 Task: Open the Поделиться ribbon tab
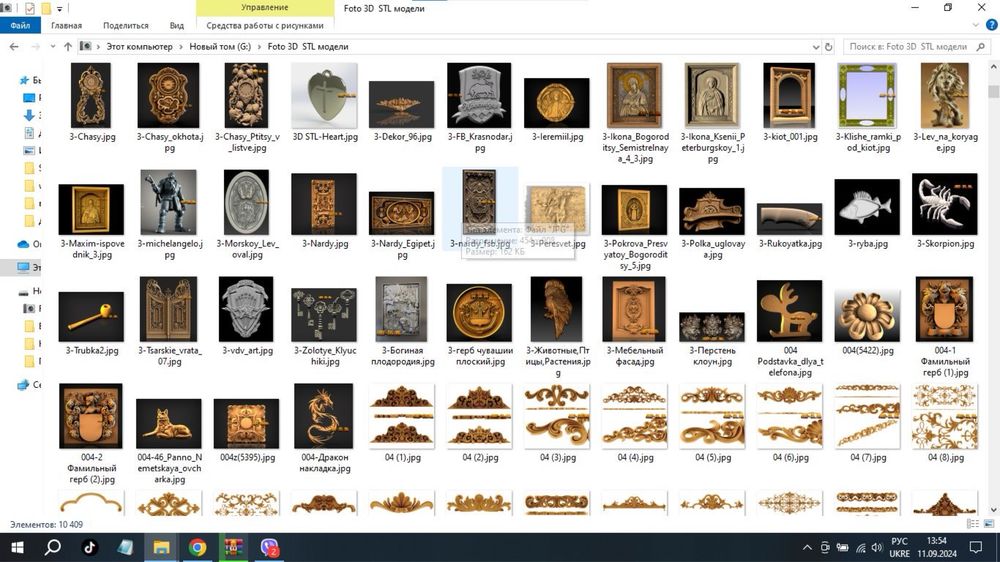click(x=126, y=26)
